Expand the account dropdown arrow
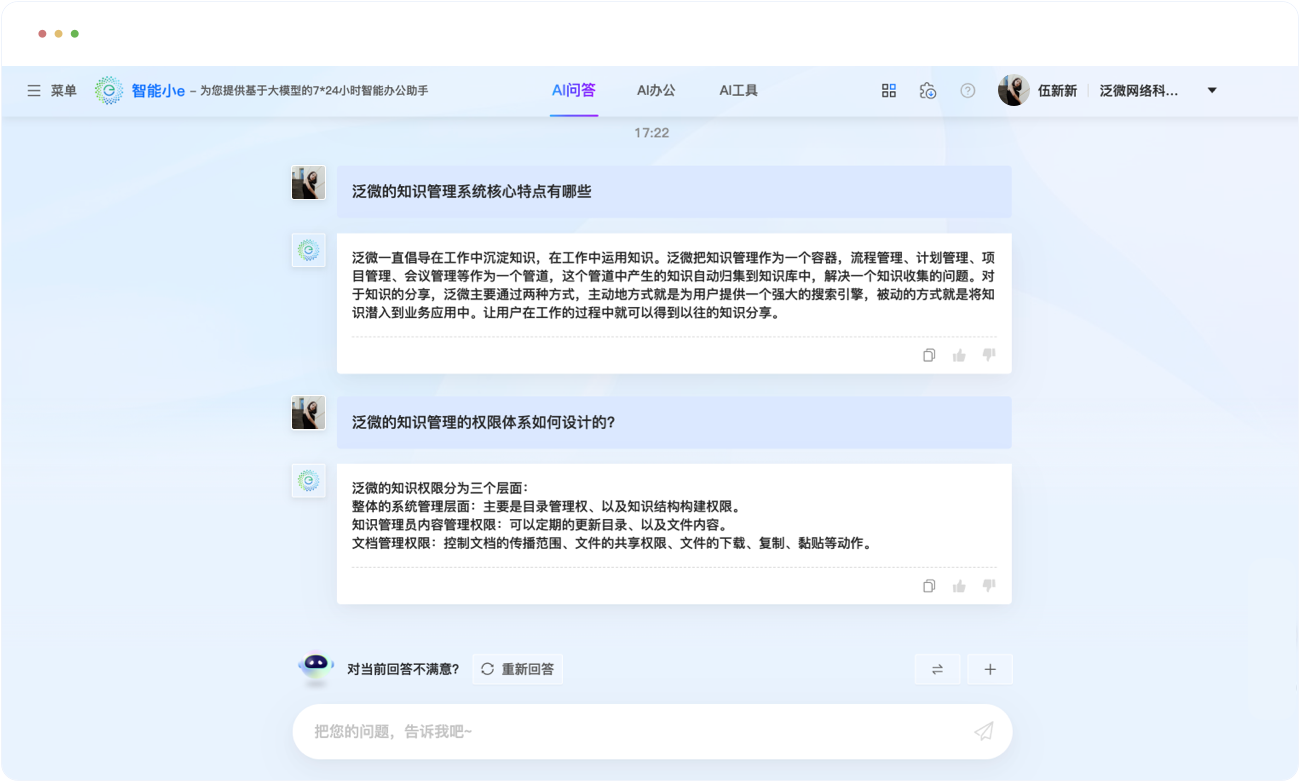 pyautogui.click(x=1212, y=91)
